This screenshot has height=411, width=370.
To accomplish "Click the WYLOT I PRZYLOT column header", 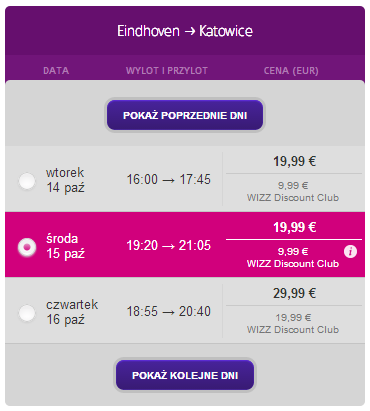I will coord(167,71).
